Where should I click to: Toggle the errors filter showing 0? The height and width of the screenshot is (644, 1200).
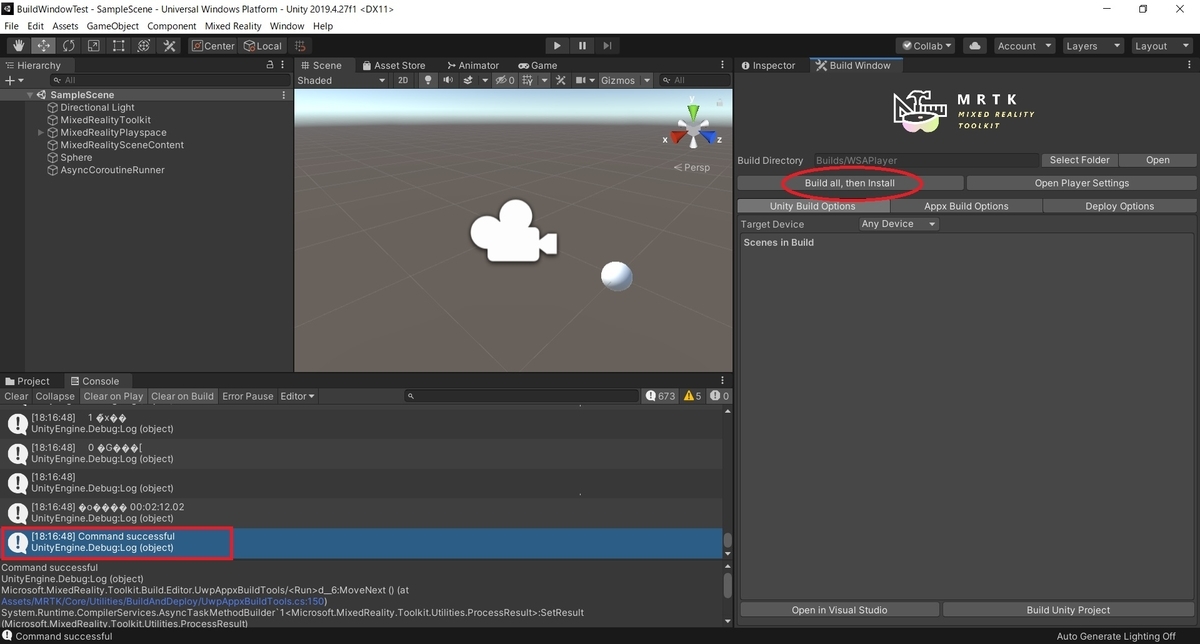coord(719,396)
